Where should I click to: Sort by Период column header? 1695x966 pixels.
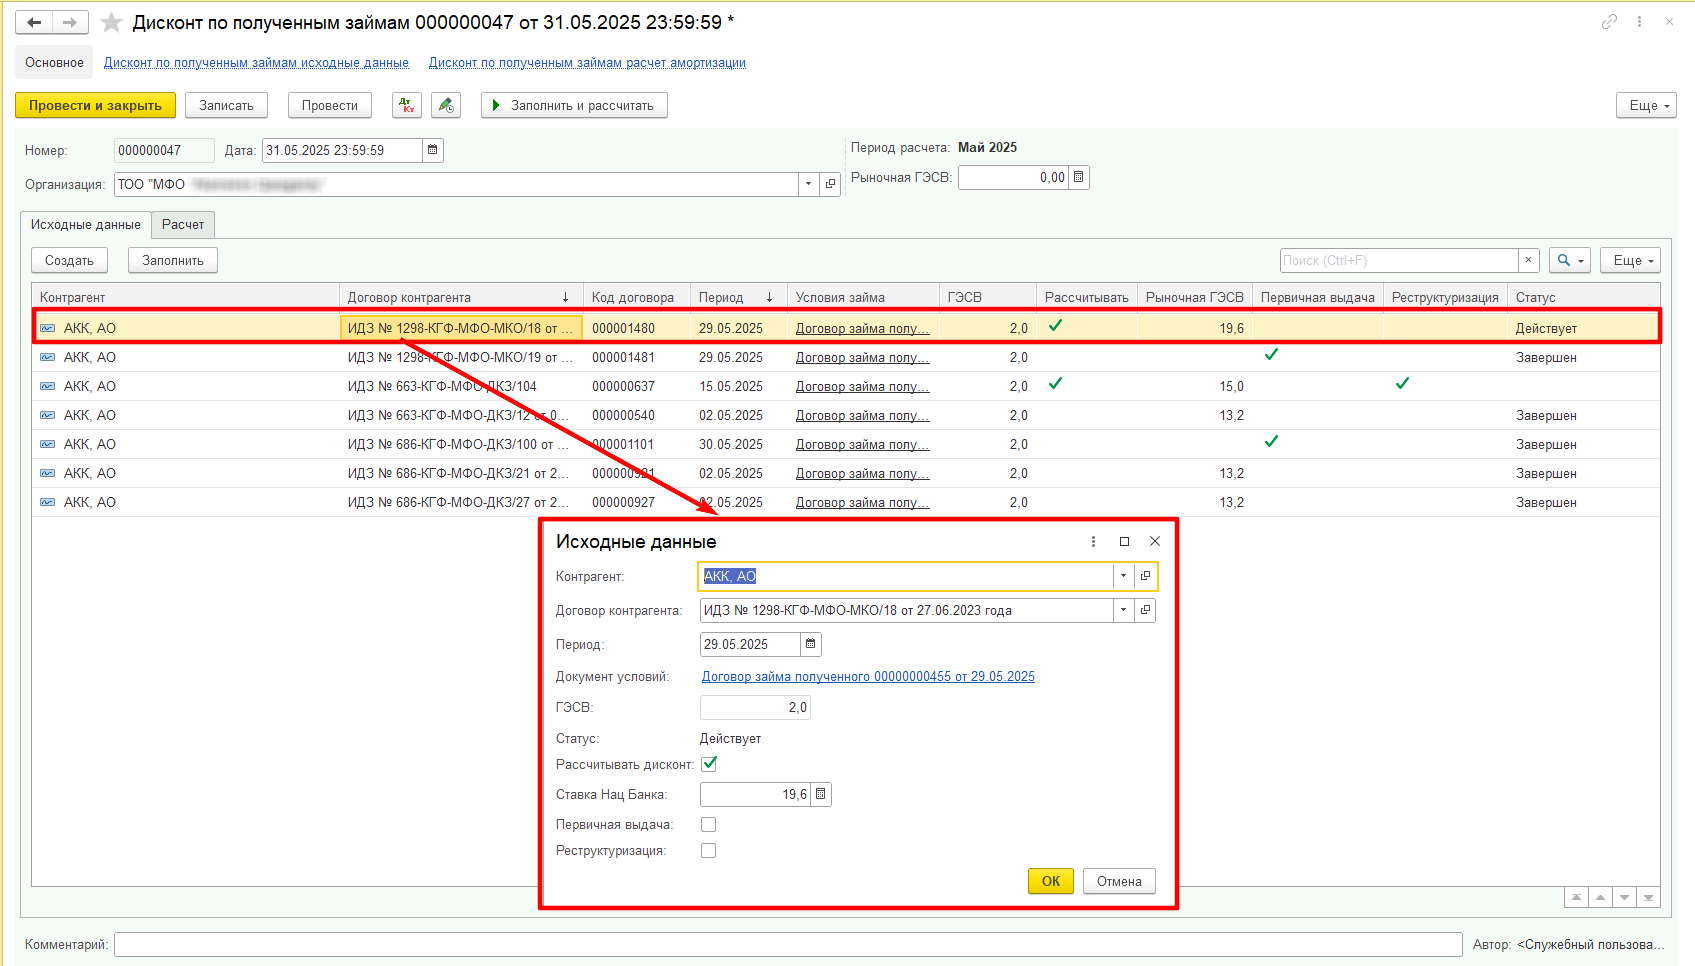pos(738,297)
